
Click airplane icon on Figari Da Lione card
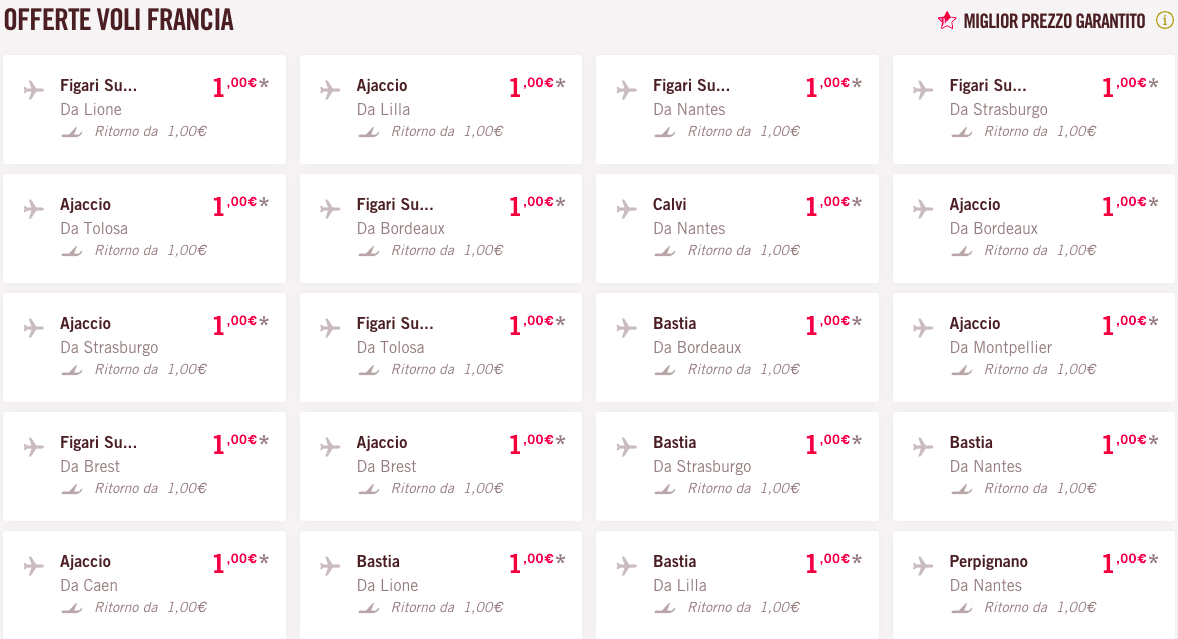33,90
